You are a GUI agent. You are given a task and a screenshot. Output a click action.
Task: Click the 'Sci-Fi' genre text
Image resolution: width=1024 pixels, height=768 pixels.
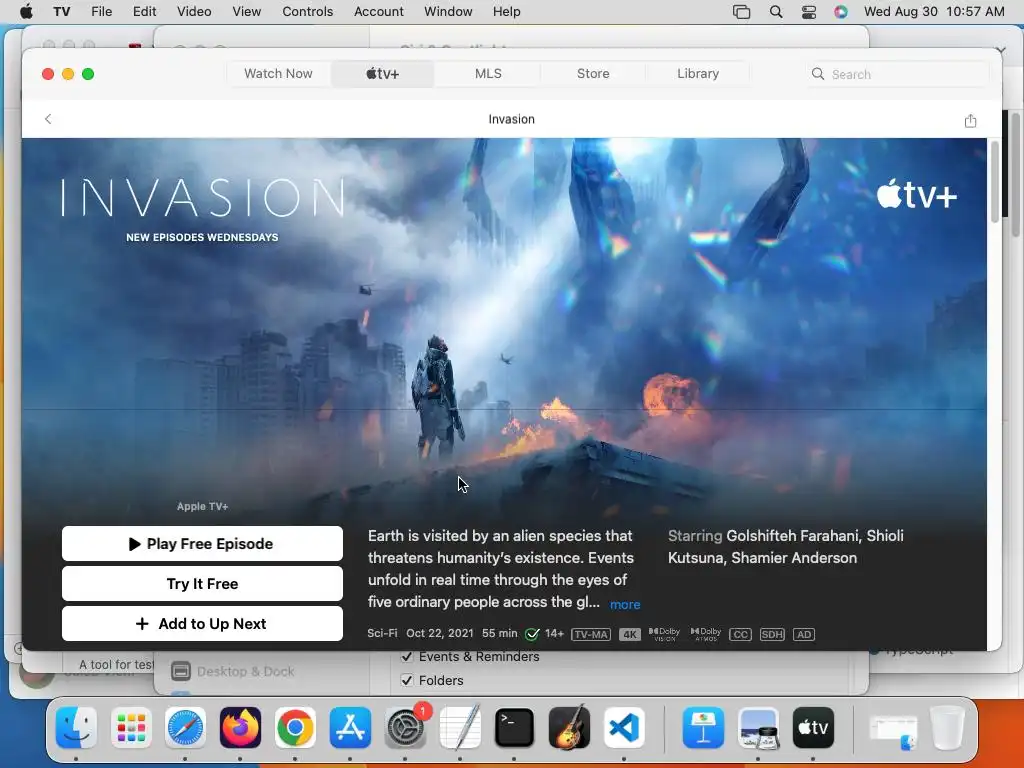[x=382, y=633]
